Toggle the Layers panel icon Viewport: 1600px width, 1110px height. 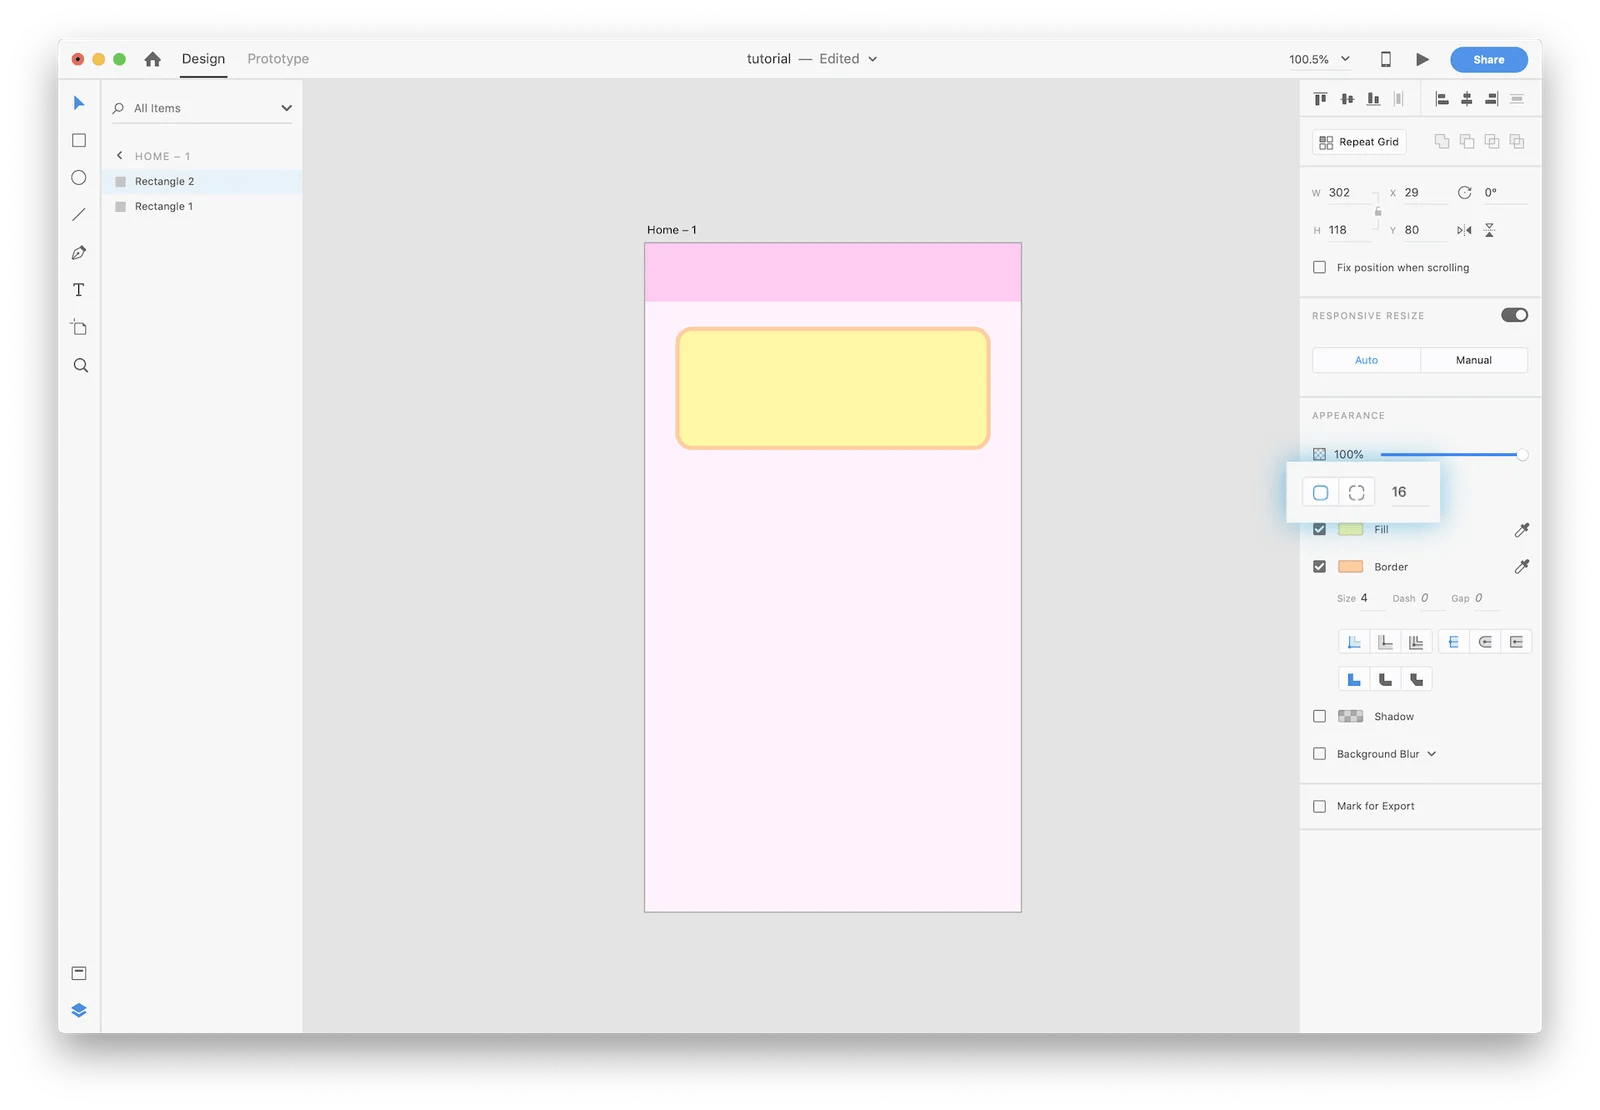click(x=79, y=1010)
